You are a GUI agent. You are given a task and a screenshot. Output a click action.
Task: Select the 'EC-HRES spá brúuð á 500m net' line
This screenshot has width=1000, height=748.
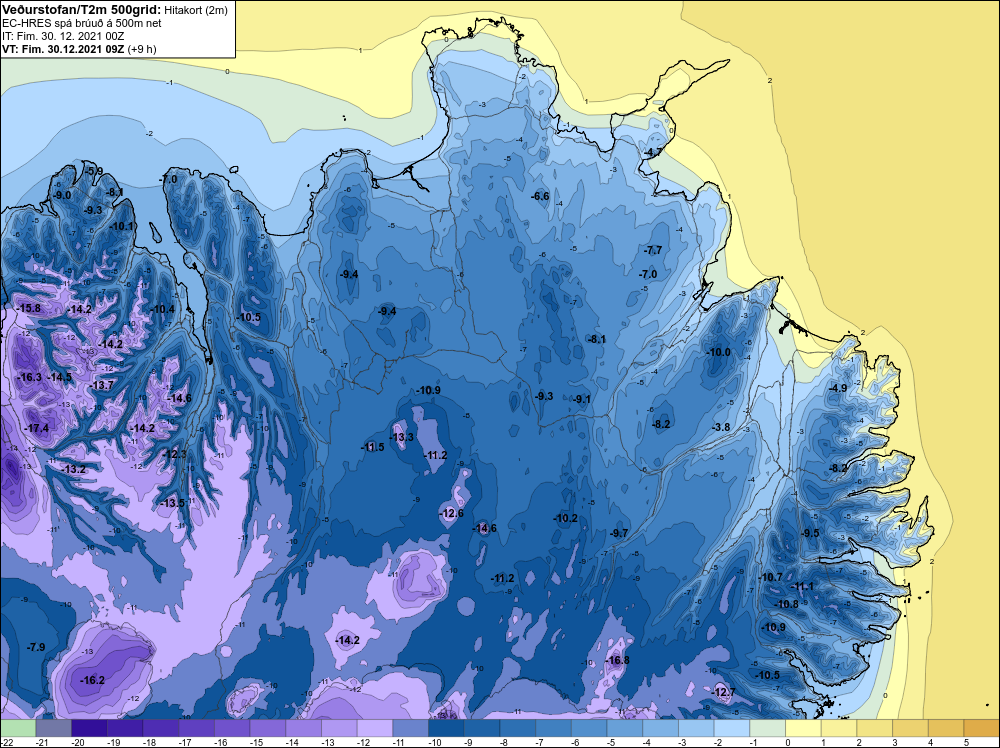tap(82, 23)
